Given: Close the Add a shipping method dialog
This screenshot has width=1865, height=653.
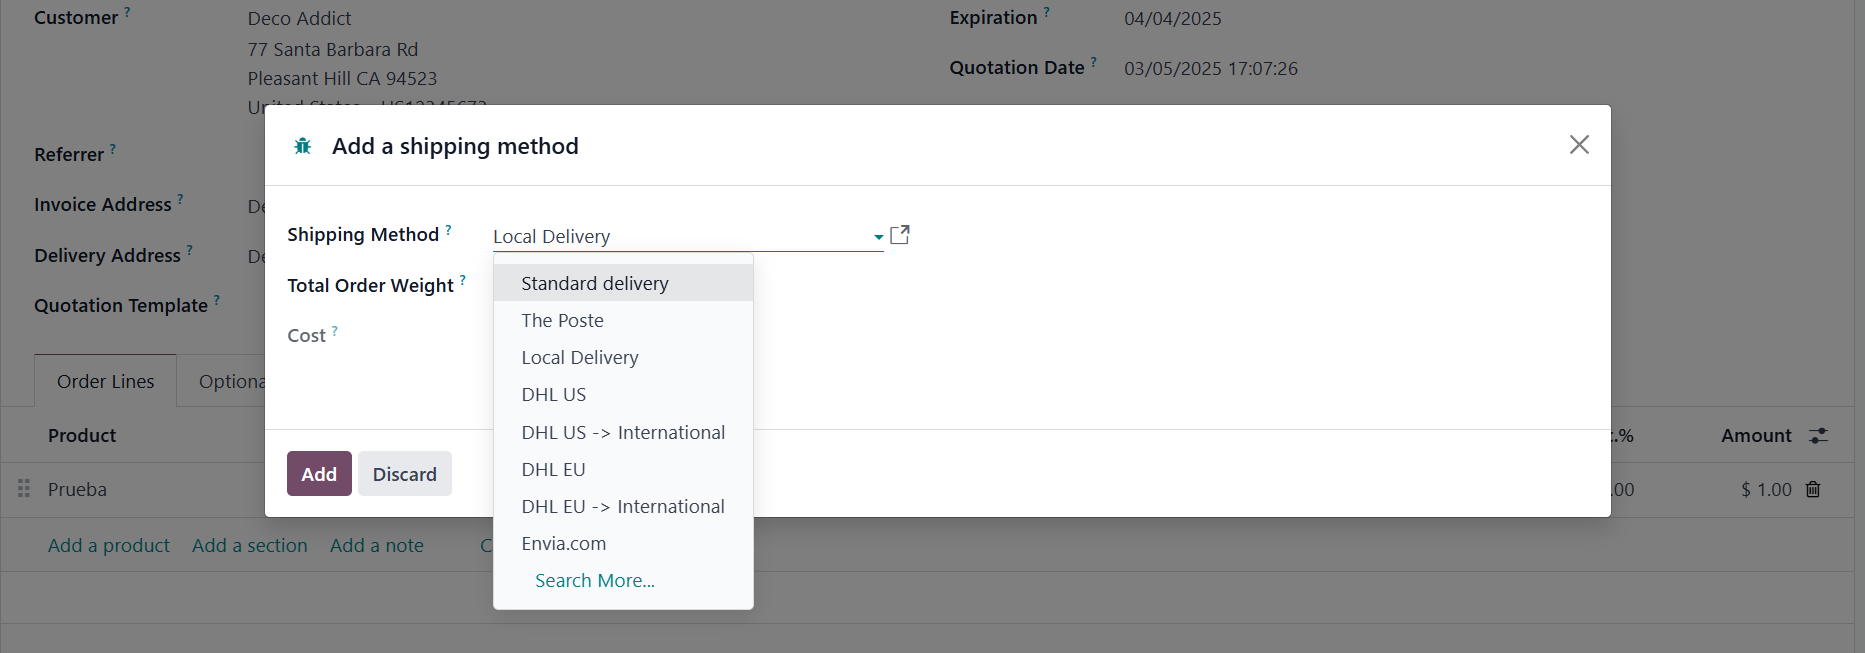Looking at the screenshot, I should [1579, 145].
